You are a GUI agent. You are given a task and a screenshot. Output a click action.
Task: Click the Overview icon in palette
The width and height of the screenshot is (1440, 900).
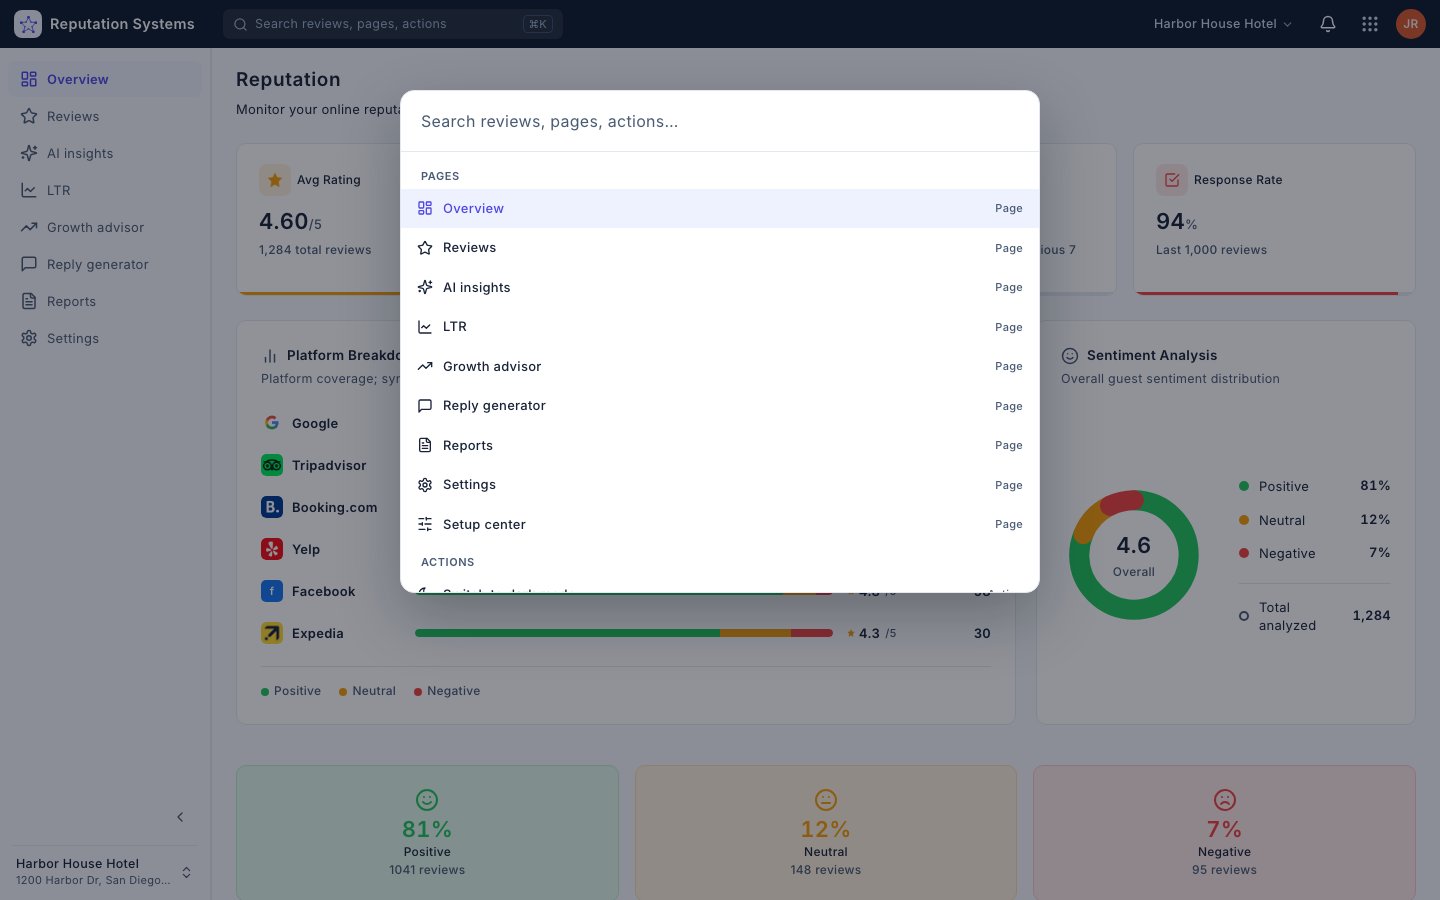coord(425,208)
